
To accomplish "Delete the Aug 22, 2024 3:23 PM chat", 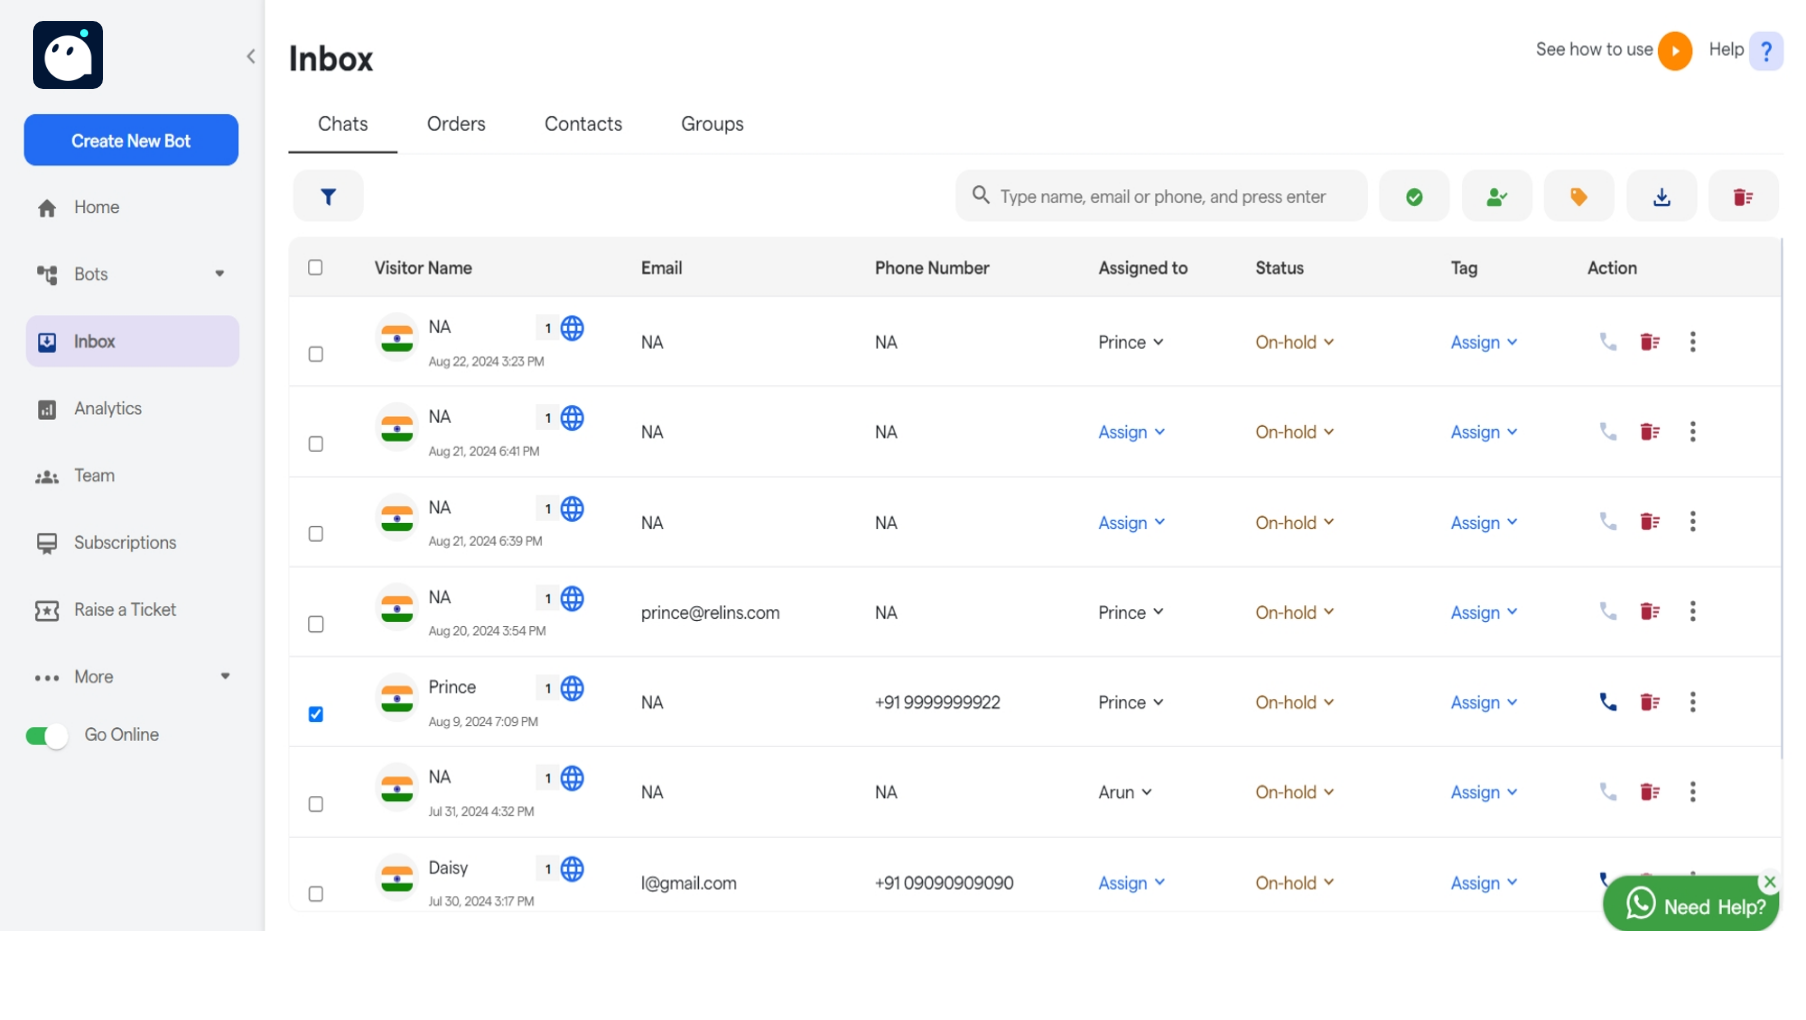I will (x=1650, y=342).
